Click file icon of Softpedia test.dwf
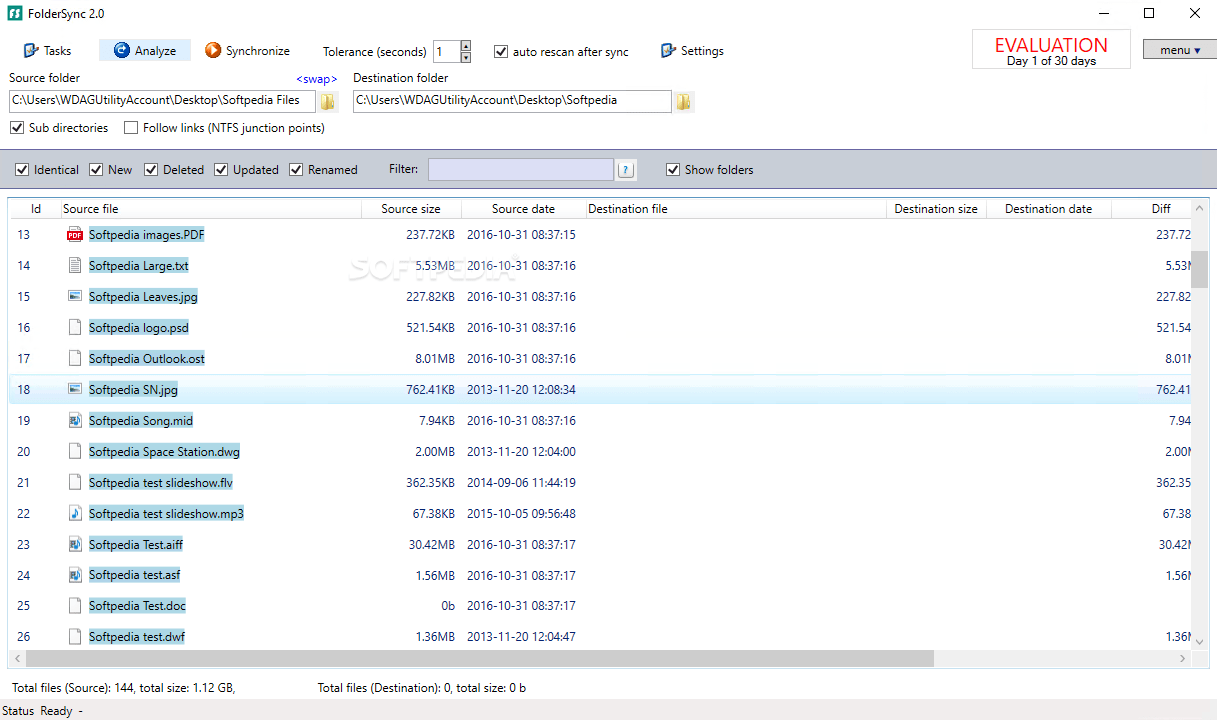 [75, 637]
